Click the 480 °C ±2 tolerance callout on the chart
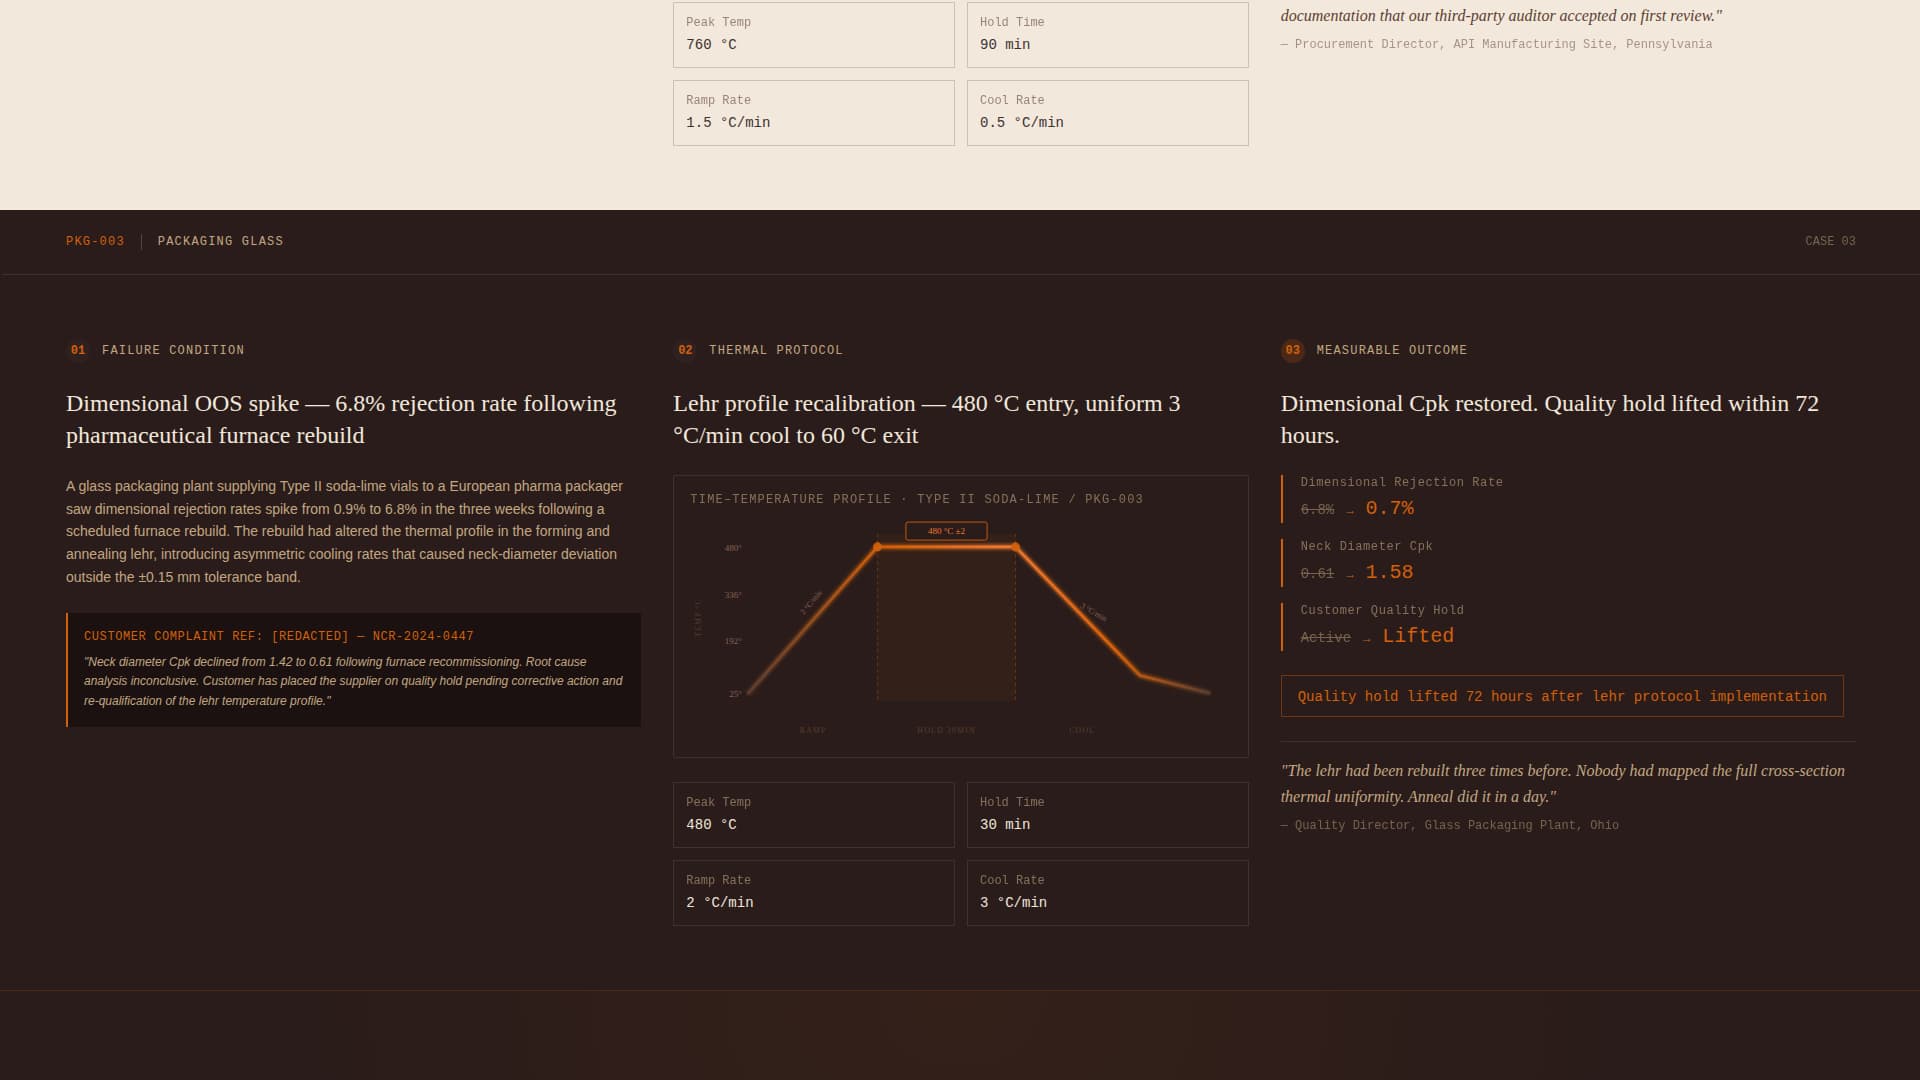Screen dimensions: 1920x1080 click(x=944, y=531)
